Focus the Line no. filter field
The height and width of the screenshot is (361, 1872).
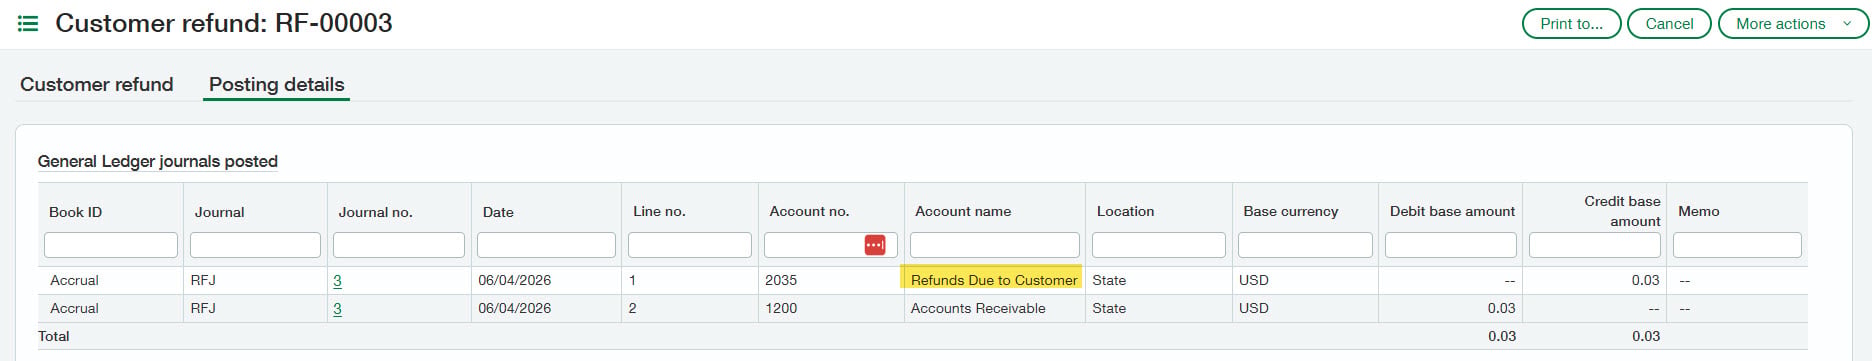point(689,245)
